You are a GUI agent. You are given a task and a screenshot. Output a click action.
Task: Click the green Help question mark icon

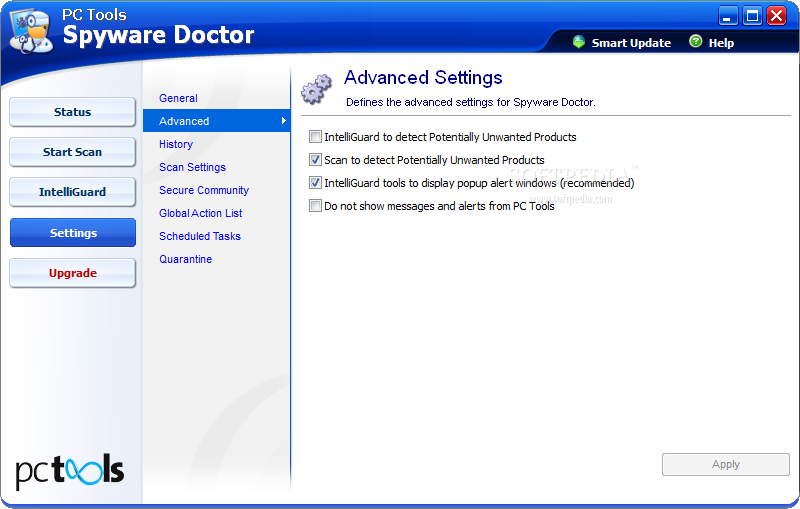pyautogui.click(x=695, y=41)
